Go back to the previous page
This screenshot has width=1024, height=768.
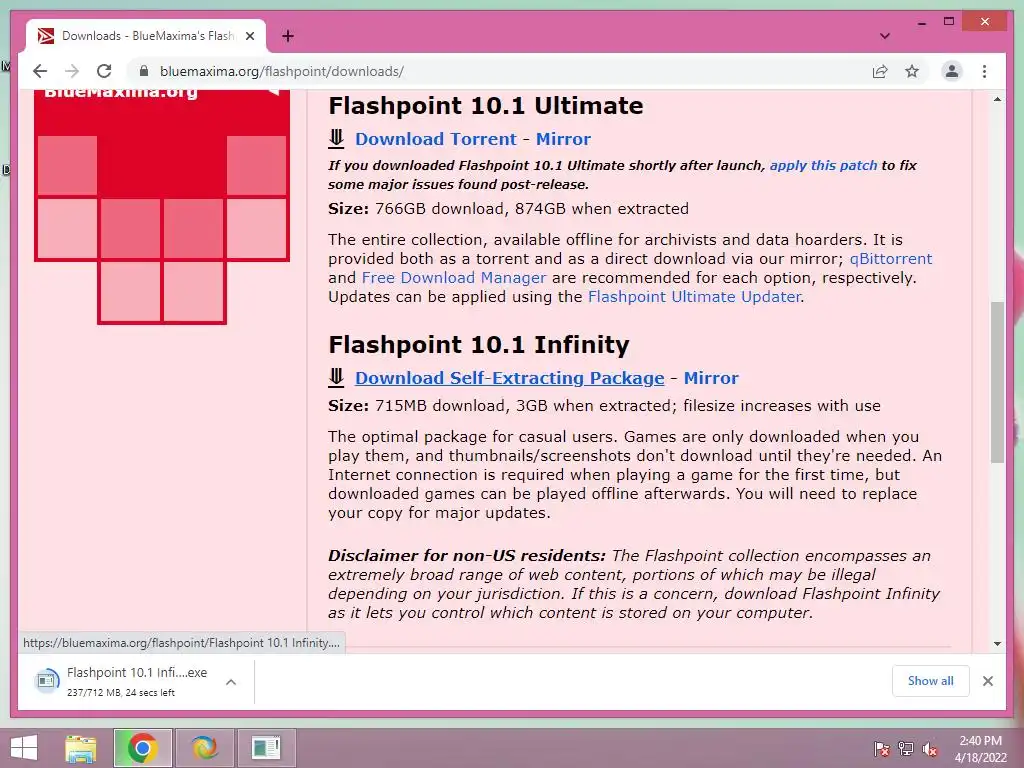40,71
